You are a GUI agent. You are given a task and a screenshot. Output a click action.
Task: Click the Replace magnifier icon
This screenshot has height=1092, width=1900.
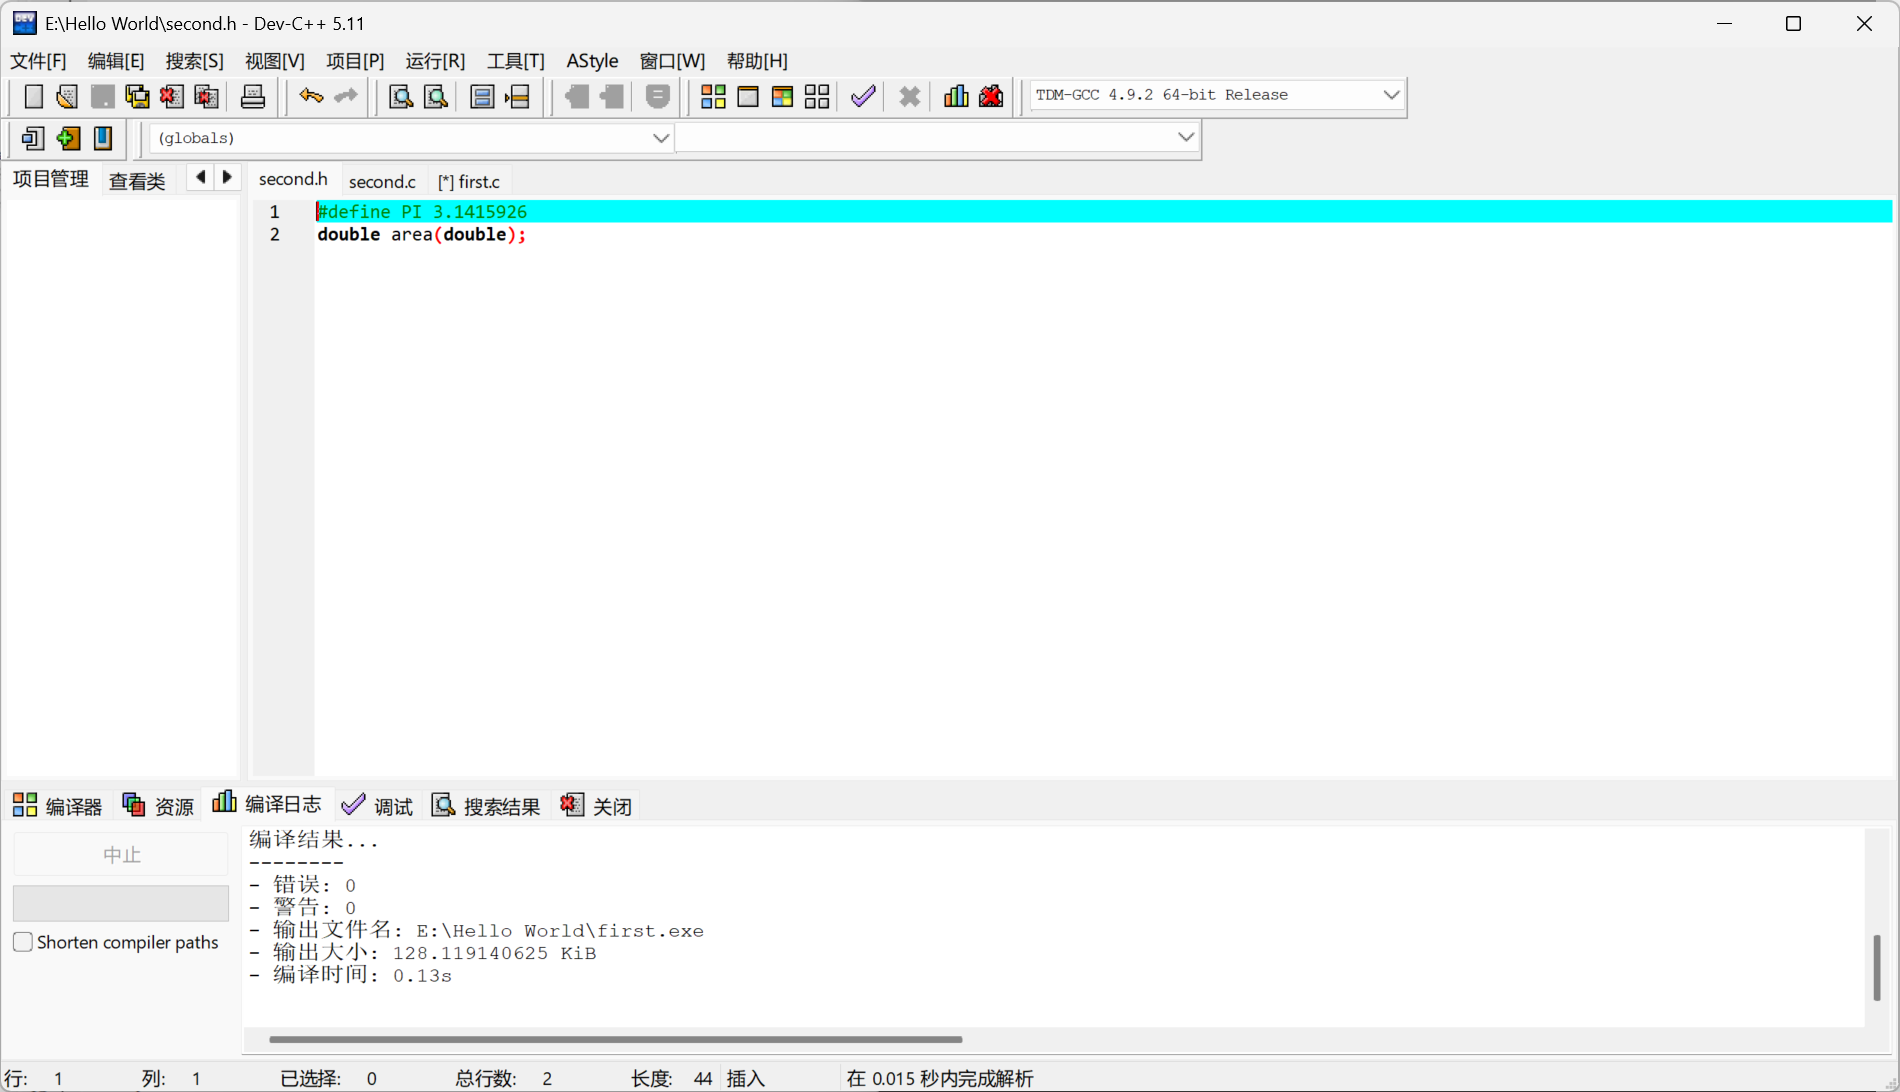pos(436,96)
